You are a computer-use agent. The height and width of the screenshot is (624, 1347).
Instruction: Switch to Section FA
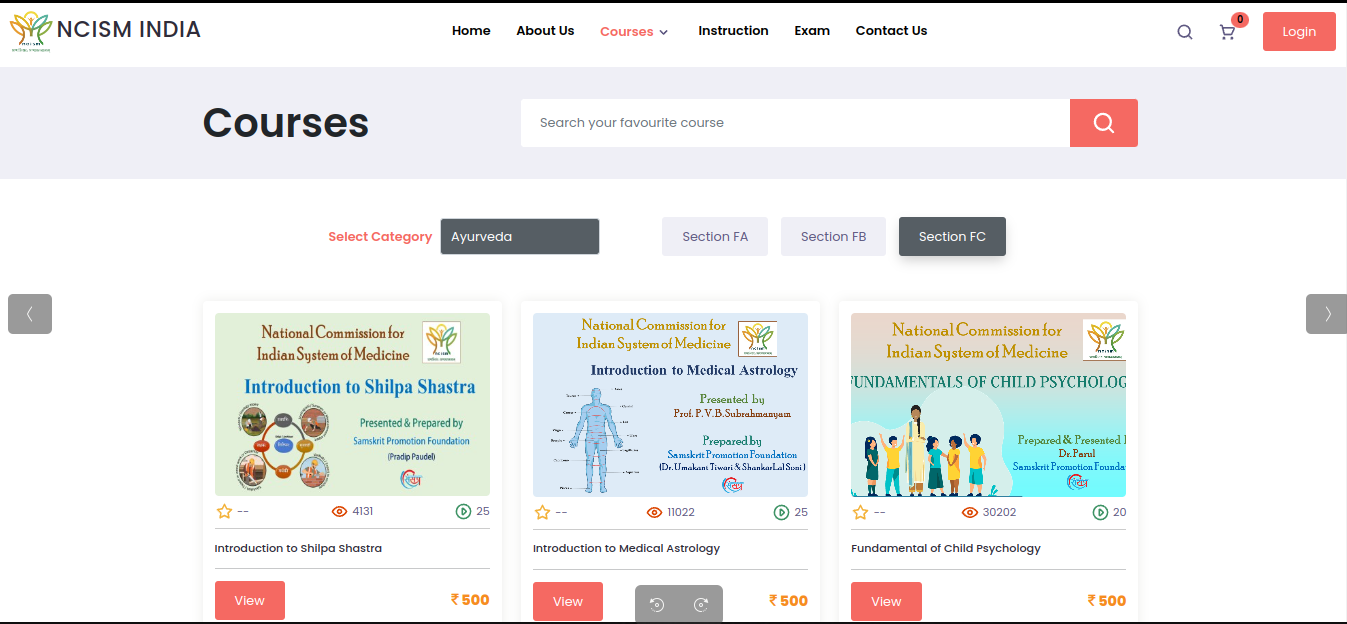tap(715, 237)
